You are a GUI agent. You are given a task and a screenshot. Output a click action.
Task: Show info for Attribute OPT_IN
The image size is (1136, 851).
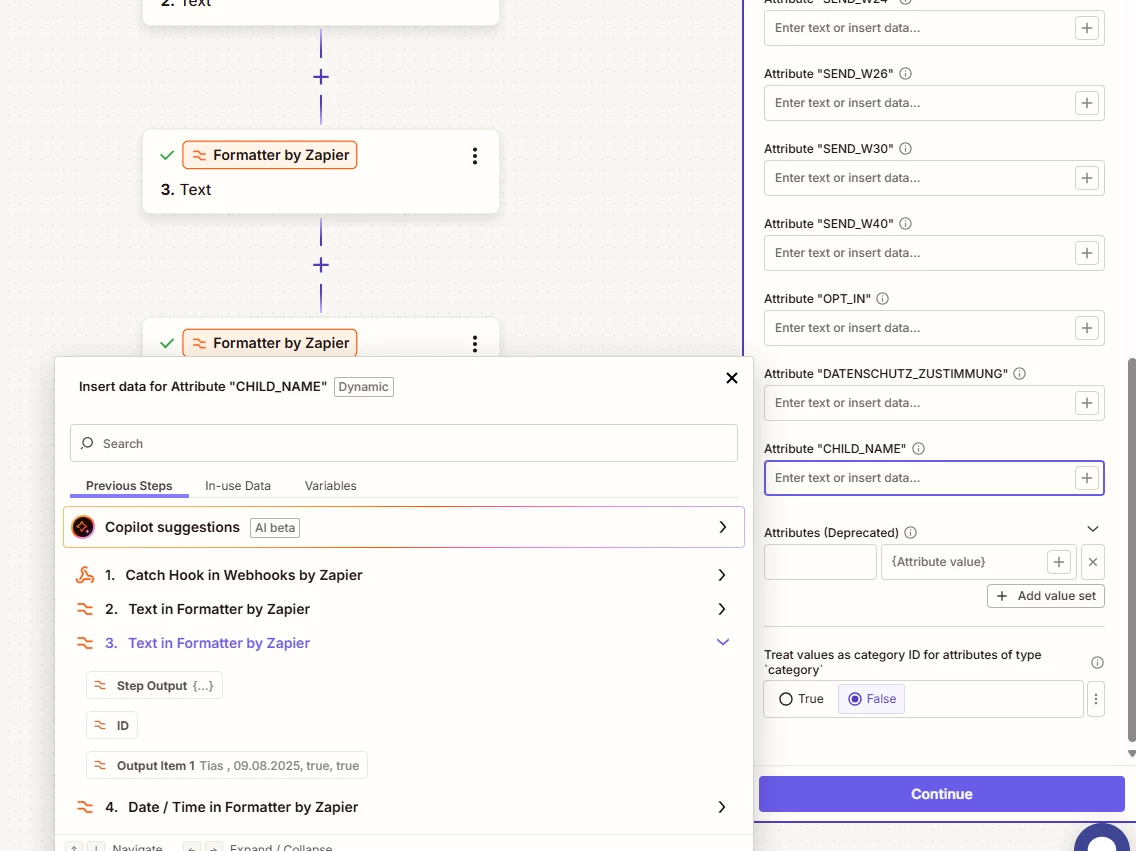(x=882, y=298)
